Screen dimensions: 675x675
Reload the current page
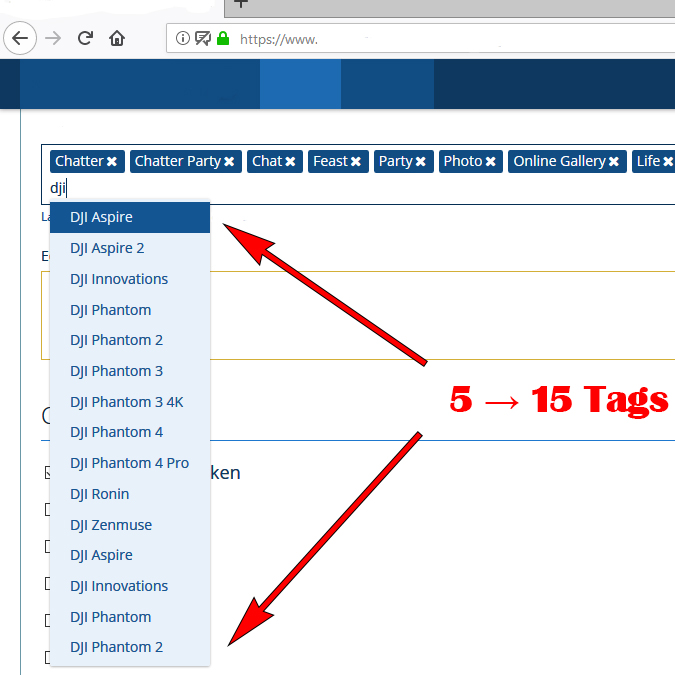point(85,38)
